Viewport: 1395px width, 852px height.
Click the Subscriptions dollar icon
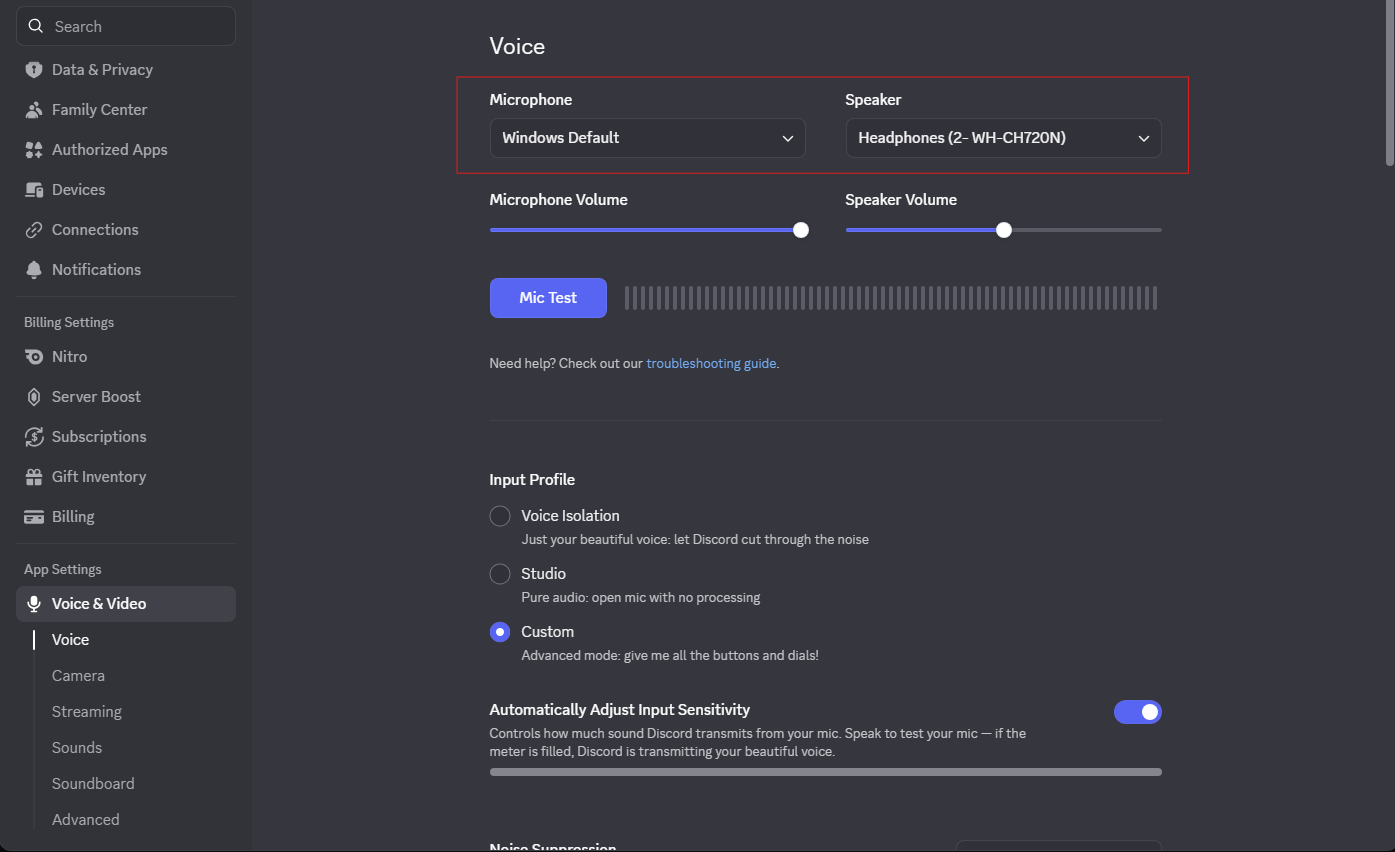[34, 437]
